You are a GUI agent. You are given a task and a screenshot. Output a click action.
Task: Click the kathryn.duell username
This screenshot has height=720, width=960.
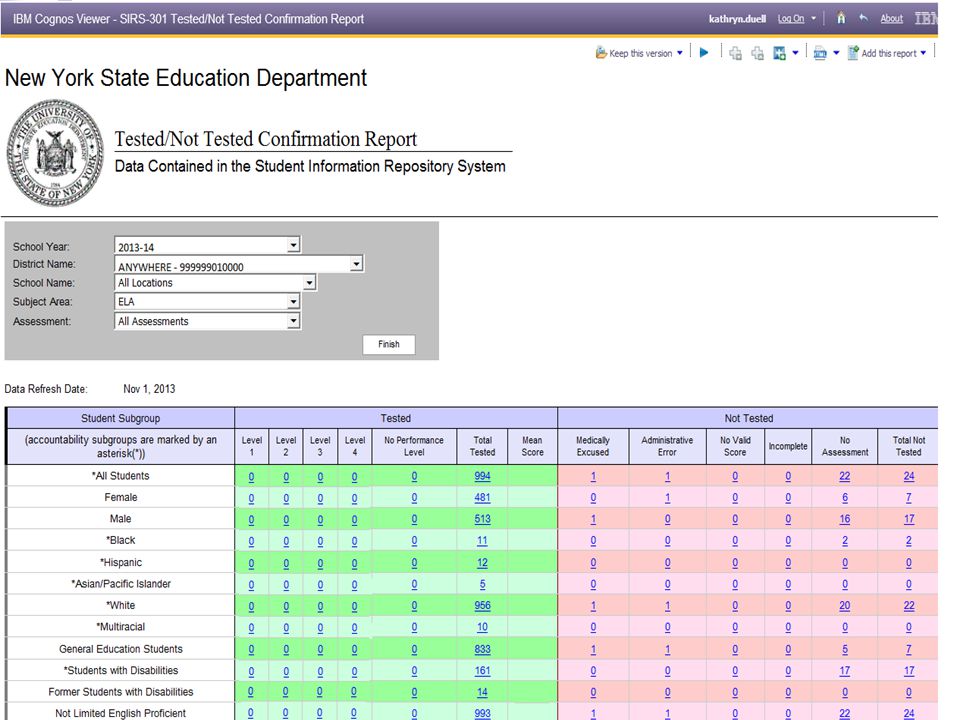click(737, 18)
